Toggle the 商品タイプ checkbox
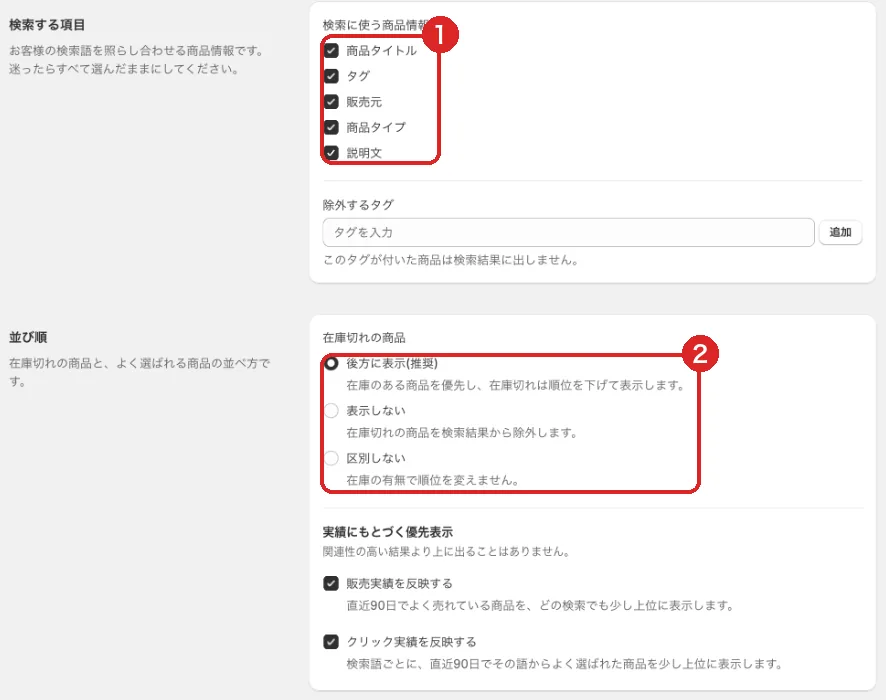This screenshot has height=700, width=886. [x=331, y=127]
